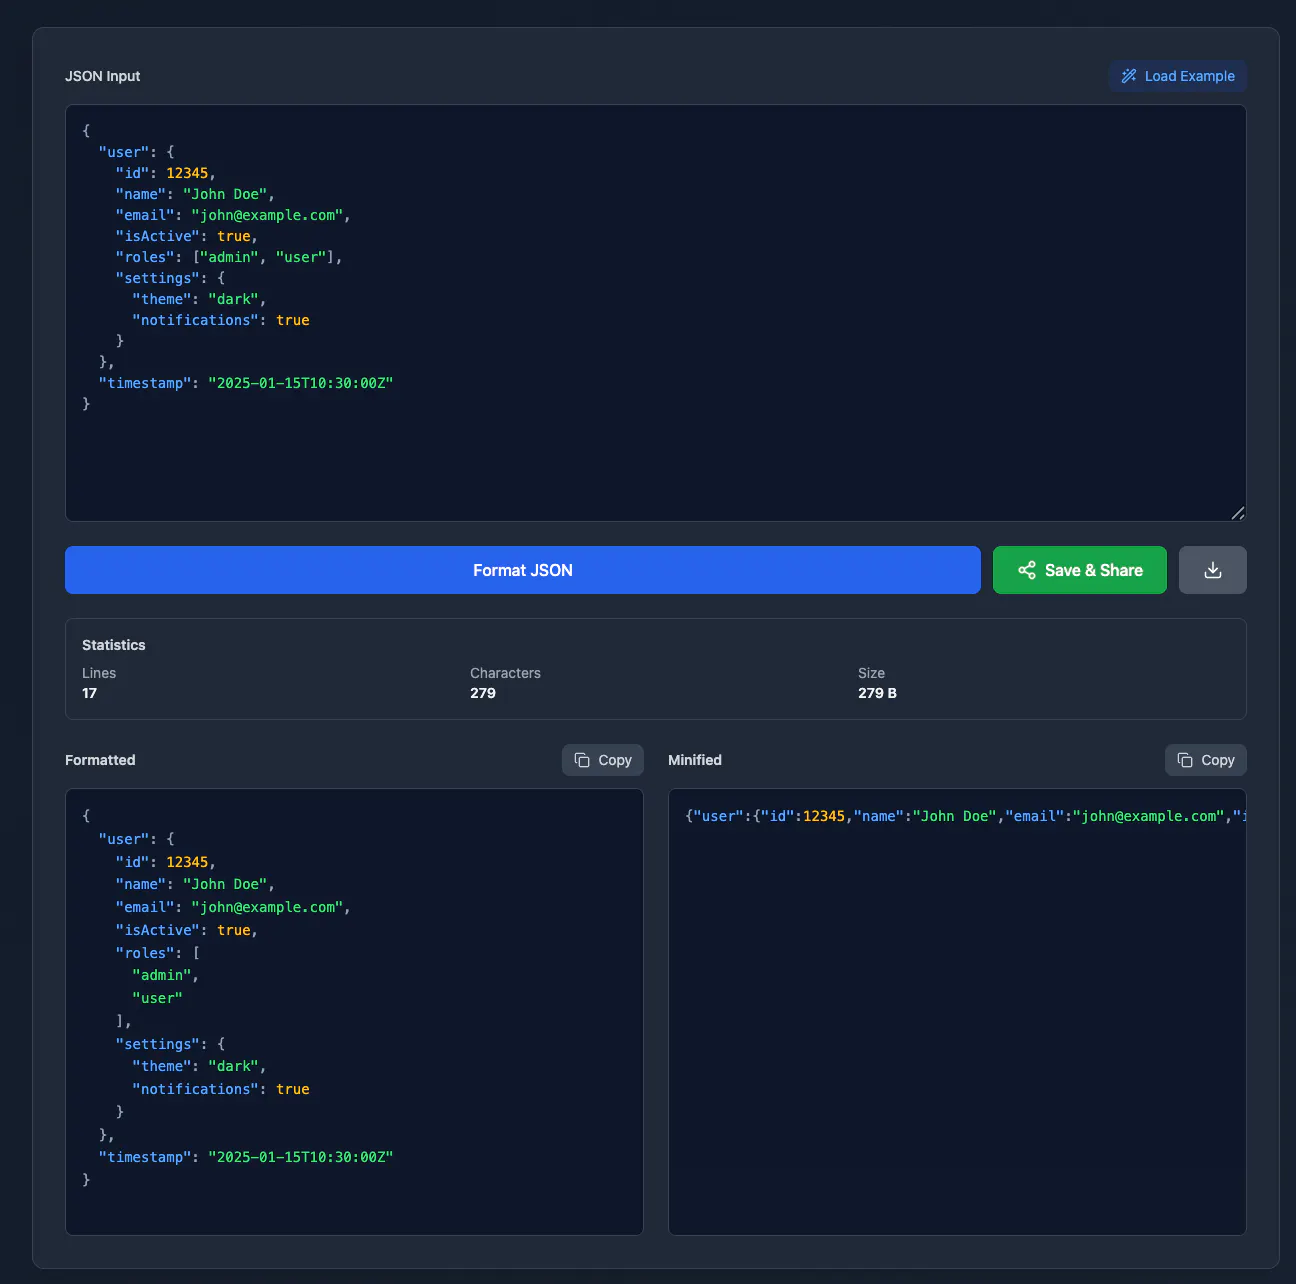Click the copy icon beside Minified heading
The width and height of the screenshot is (1296, 1284).
click(x=1185, y=760)
